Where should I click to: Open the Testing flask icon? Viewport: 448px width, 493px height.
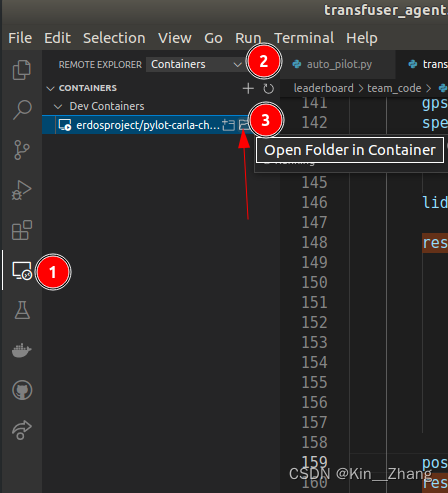(22, 310)
